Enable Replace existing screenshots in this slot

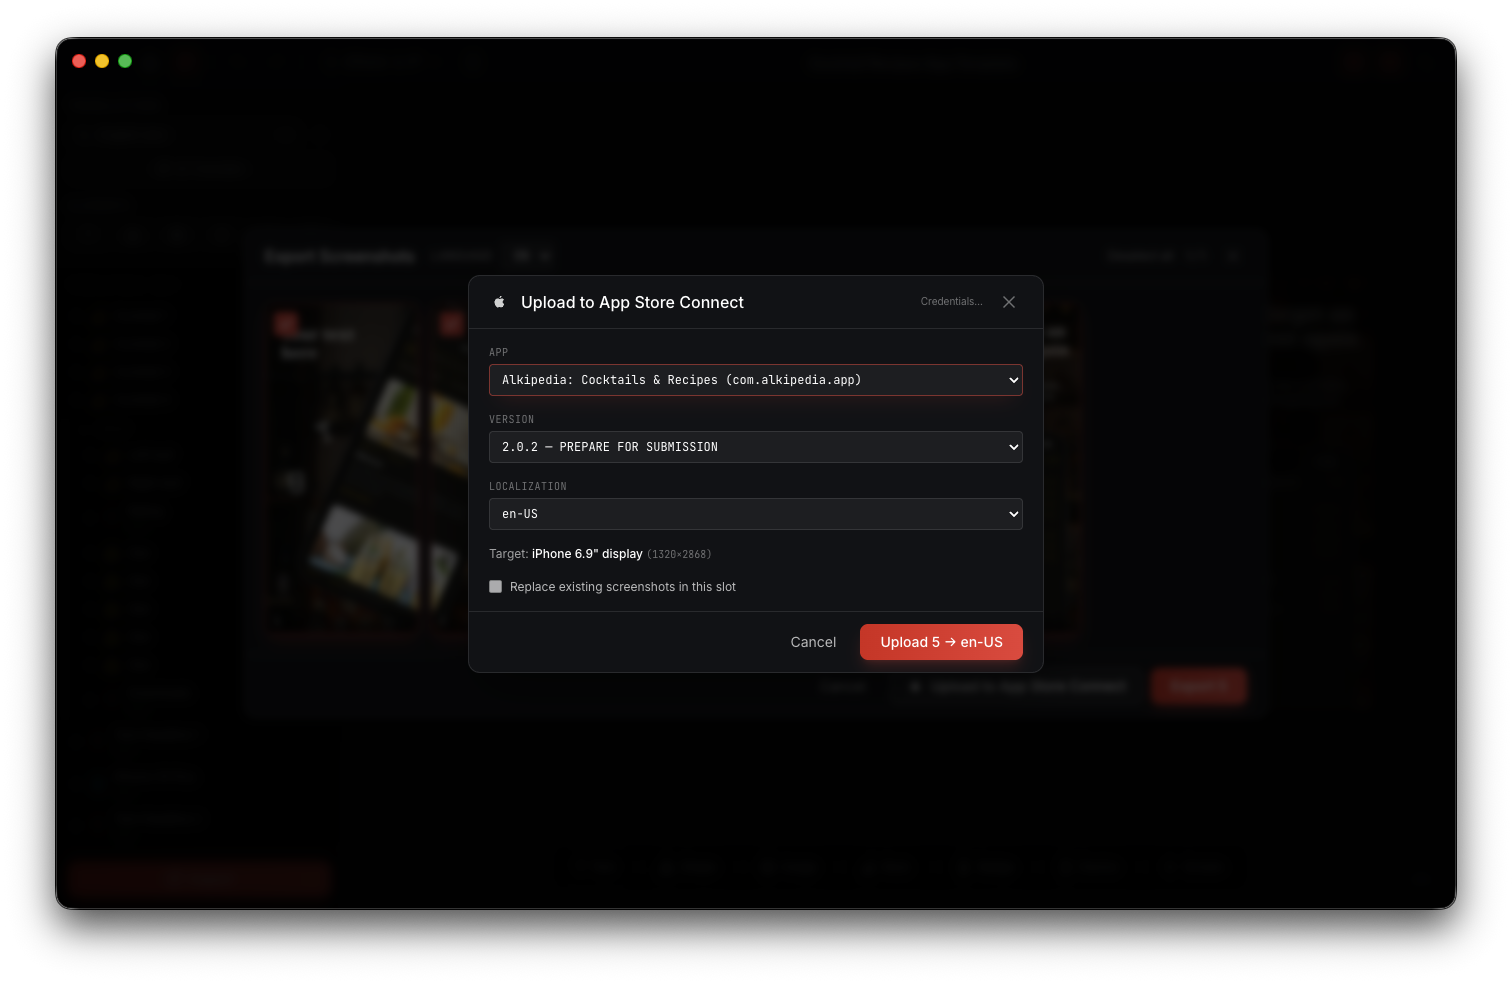[x=495, y=587]
